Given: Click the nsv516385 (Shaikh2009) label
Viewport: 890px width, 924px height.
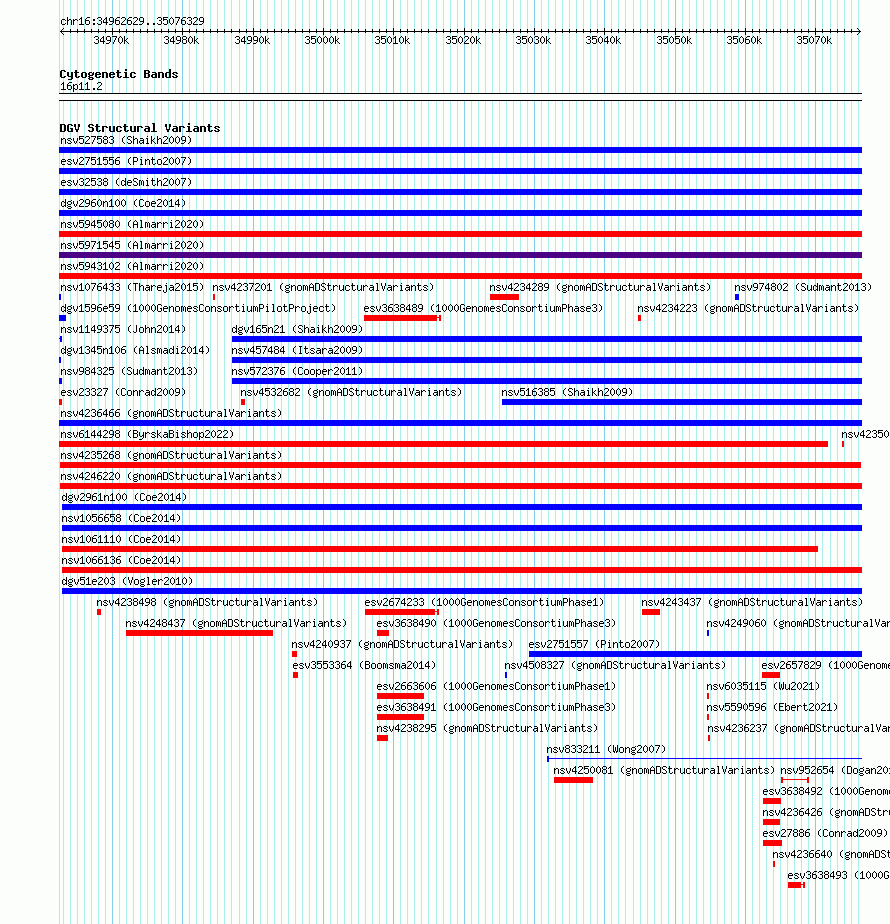Looking at the screenshot, I should pyautogui.click(x=567, y=392).
